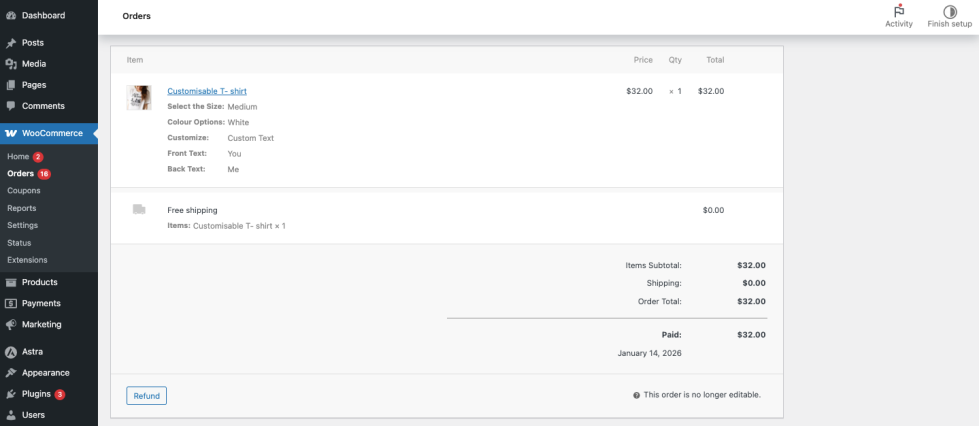Click the Marketing megaphone icon
This screenshot has height=426, width=979.
[x=10, y=324]
